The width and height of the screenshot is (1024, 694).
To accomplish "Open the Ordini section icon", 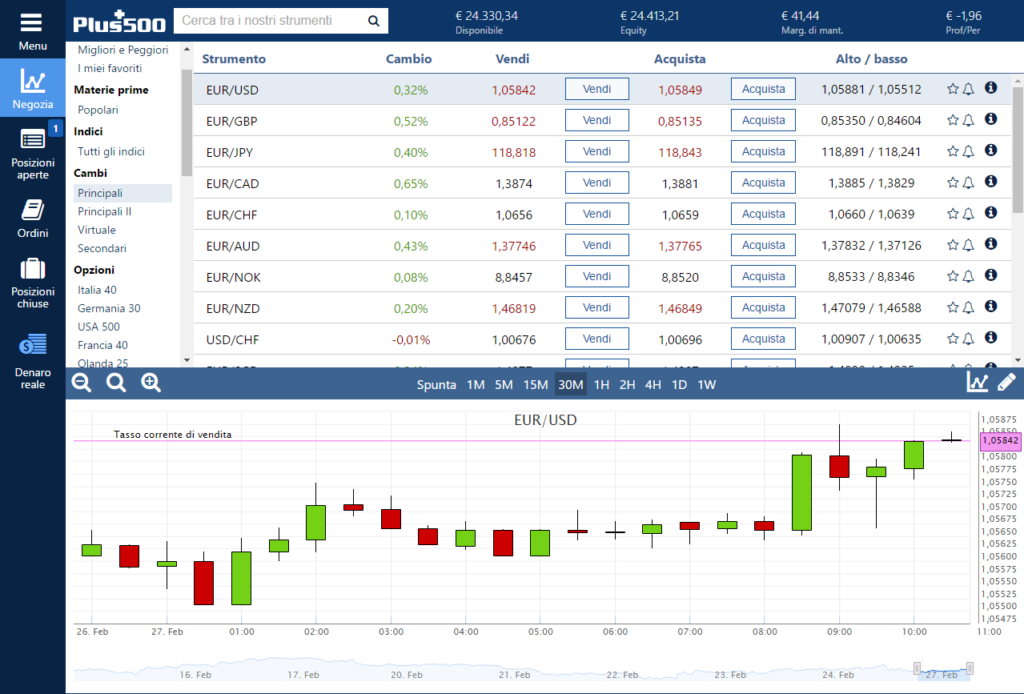I will (33, 210).
